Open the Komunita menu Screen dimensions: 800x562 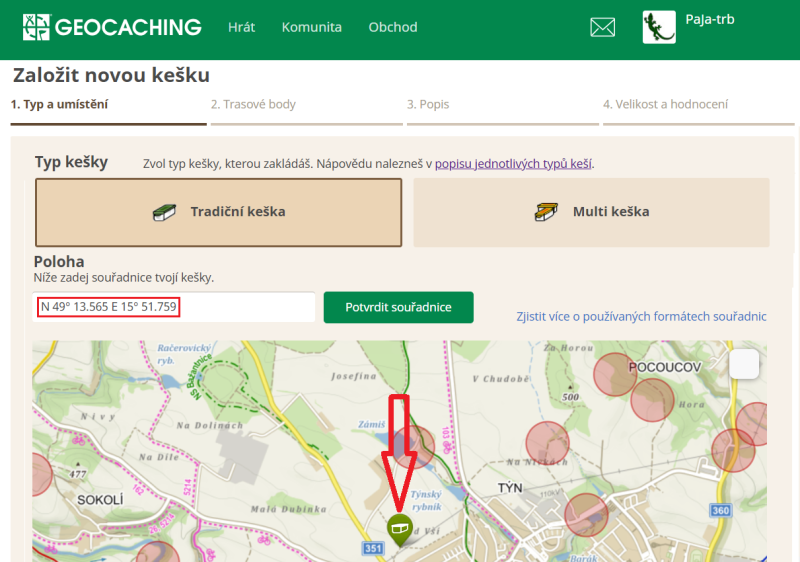(x=312, y=27)
